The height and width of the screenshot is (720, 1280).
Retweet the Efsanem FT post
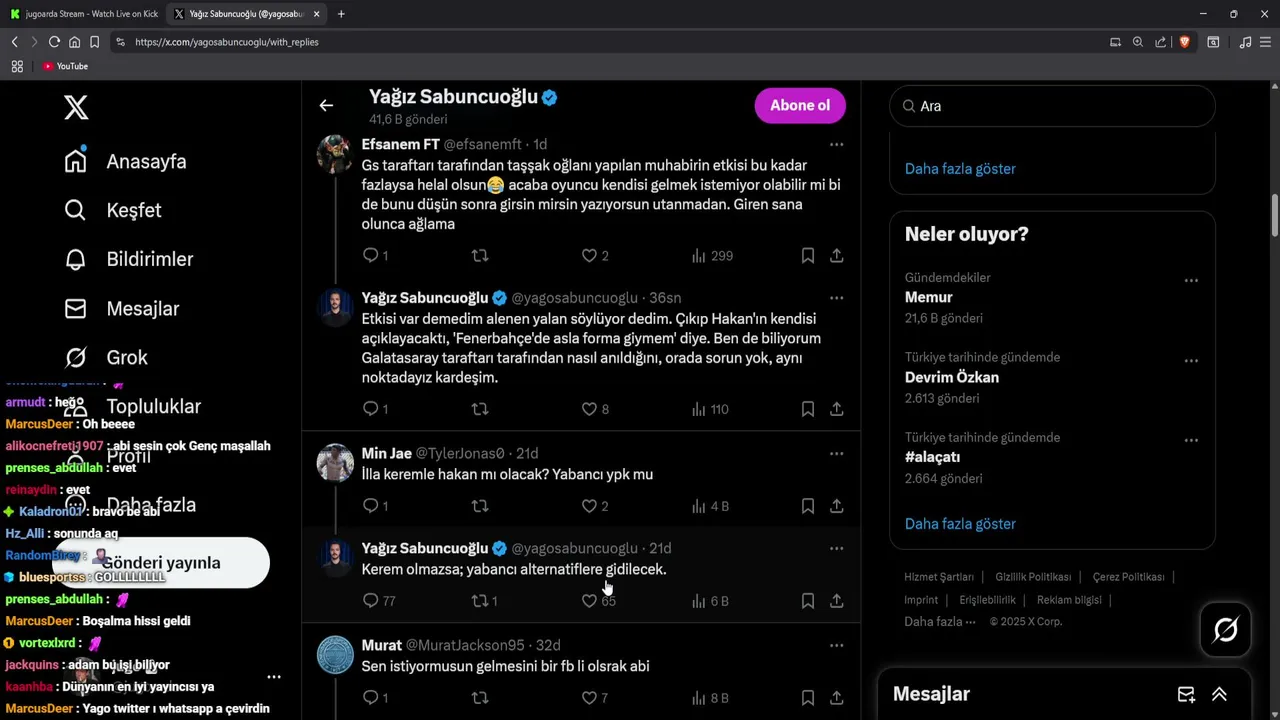pos(480,256)
